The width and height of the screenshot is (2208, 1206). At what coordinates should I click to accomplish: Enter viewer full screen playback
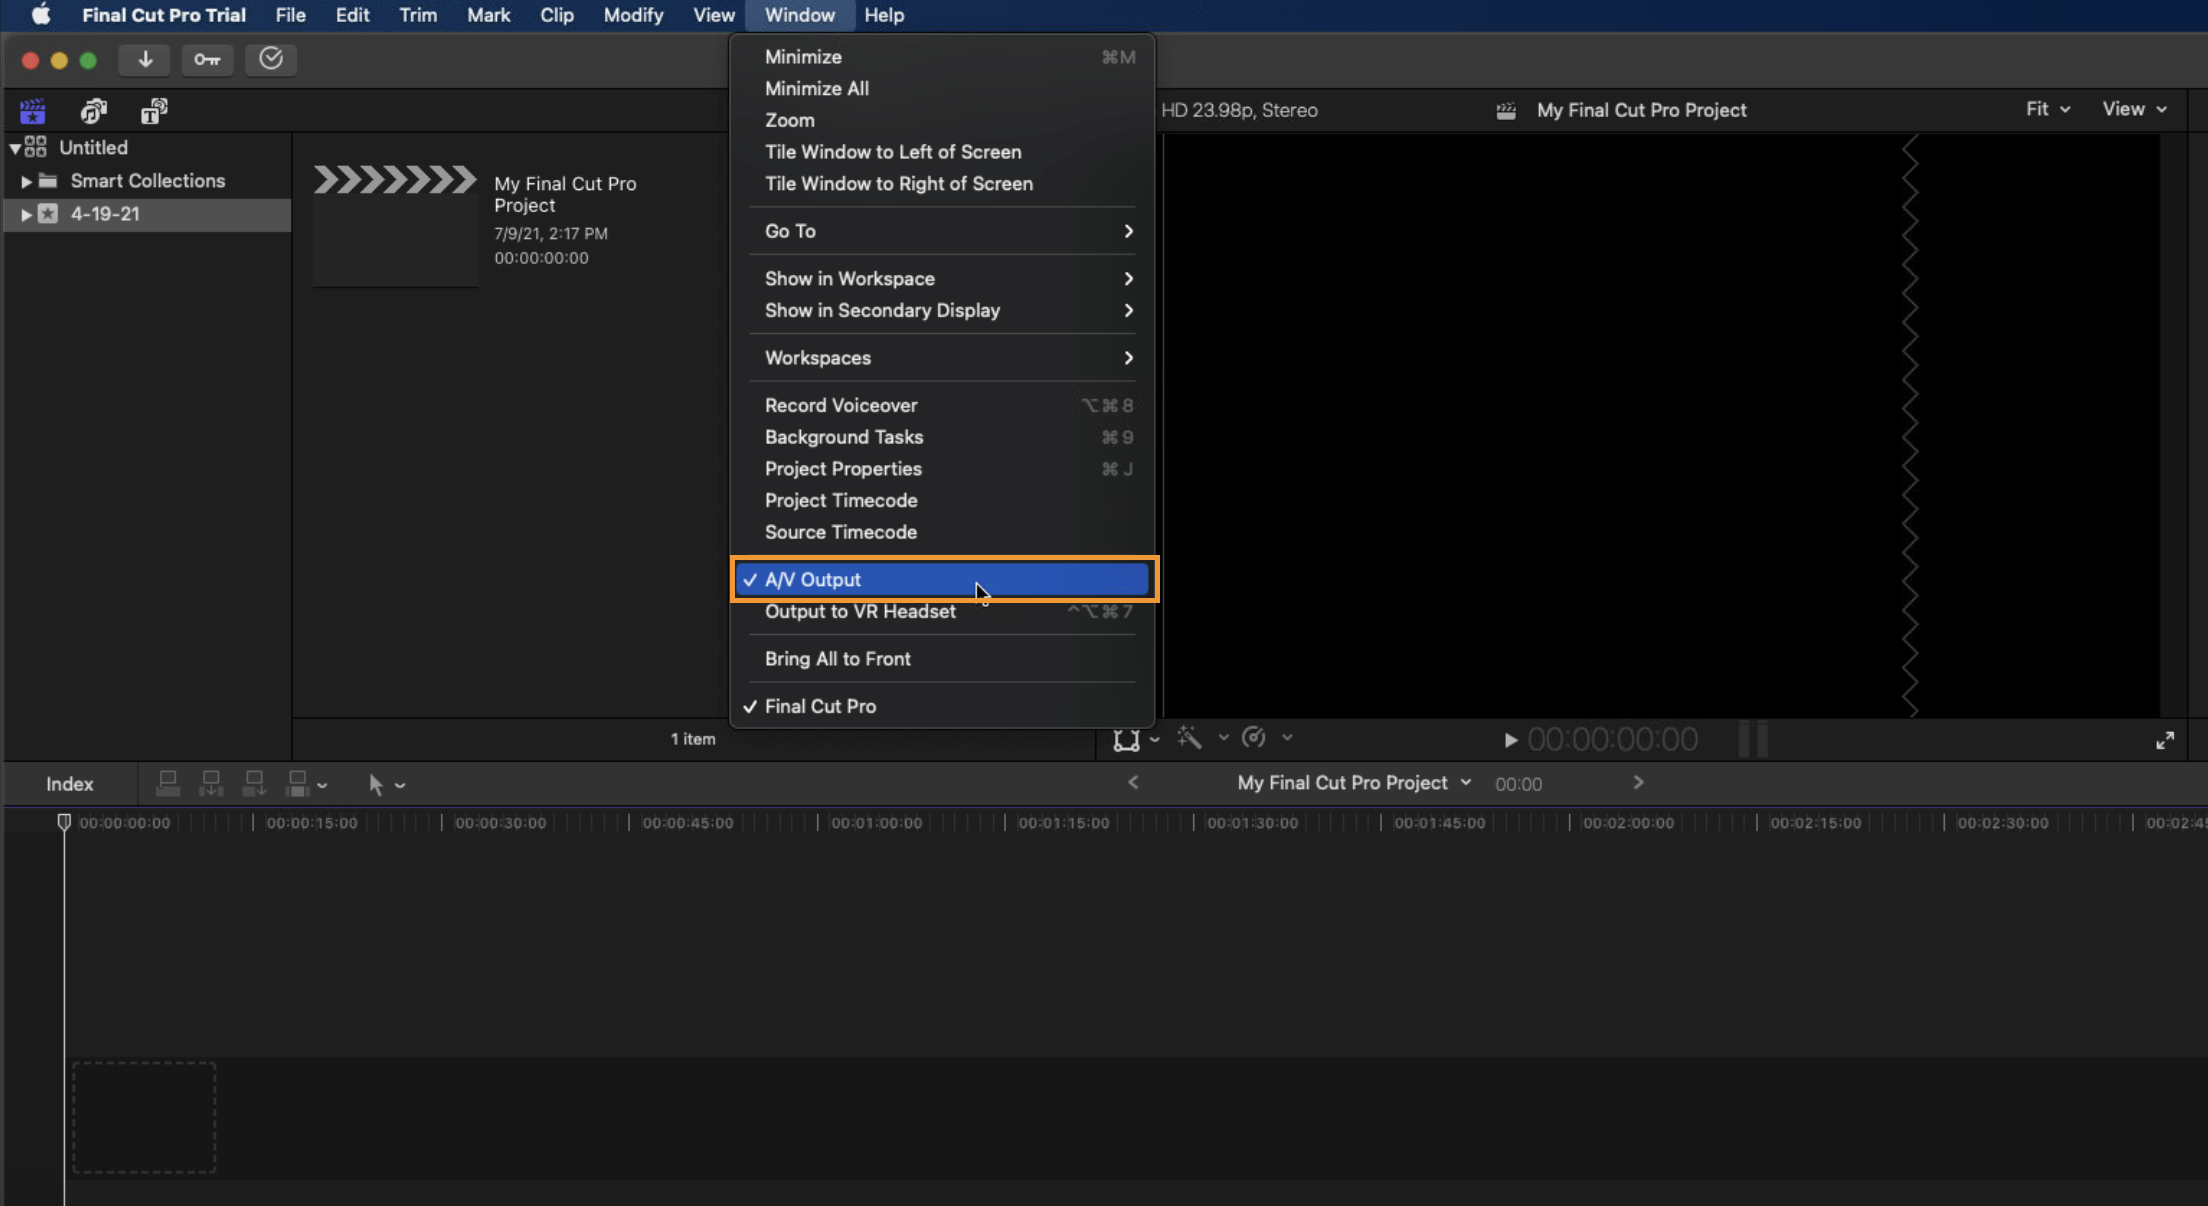[2164, 740]
